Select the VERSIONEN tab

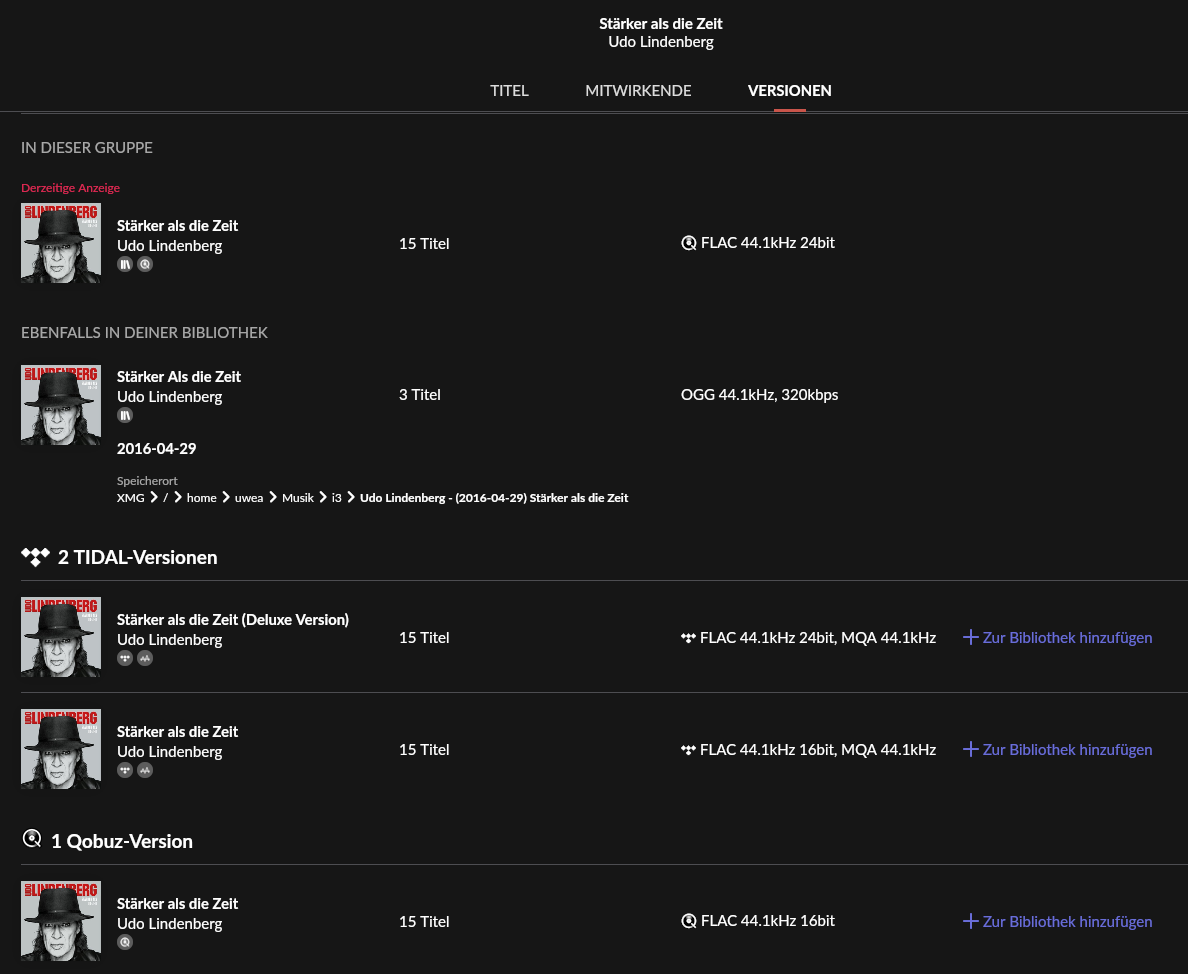[789, 90]
